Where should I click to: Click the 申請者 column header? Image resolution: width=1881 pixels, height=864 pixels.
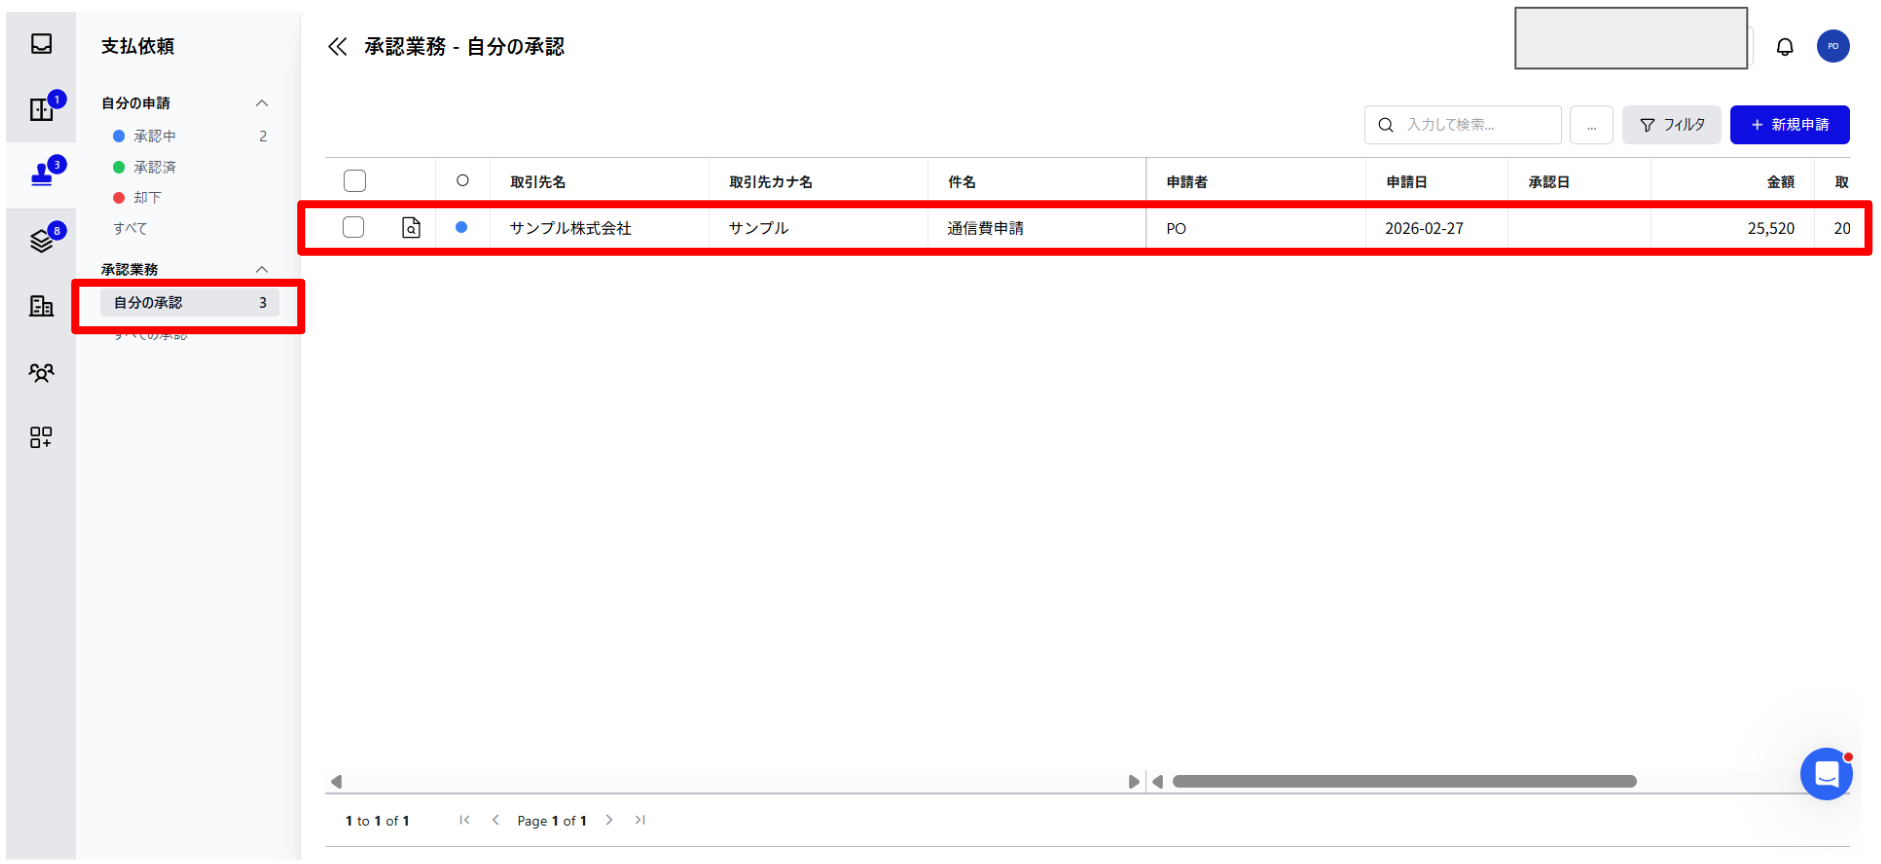(1187, 182)
